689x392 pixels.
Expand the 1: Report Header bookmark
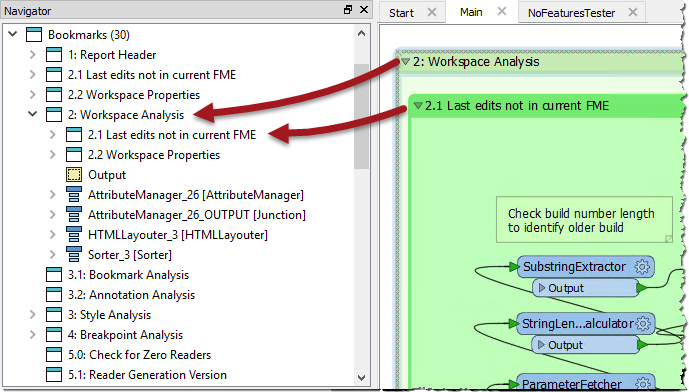tap(33, 54)
